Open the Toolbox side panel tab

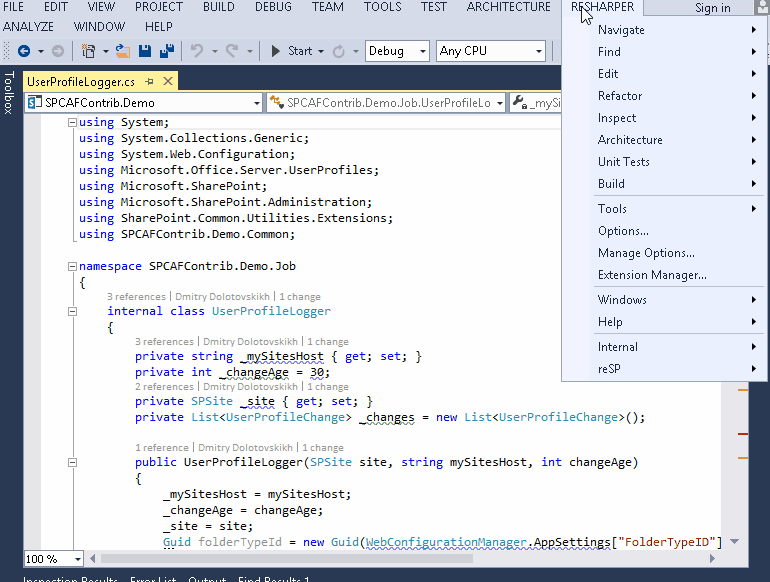point(9,93)
